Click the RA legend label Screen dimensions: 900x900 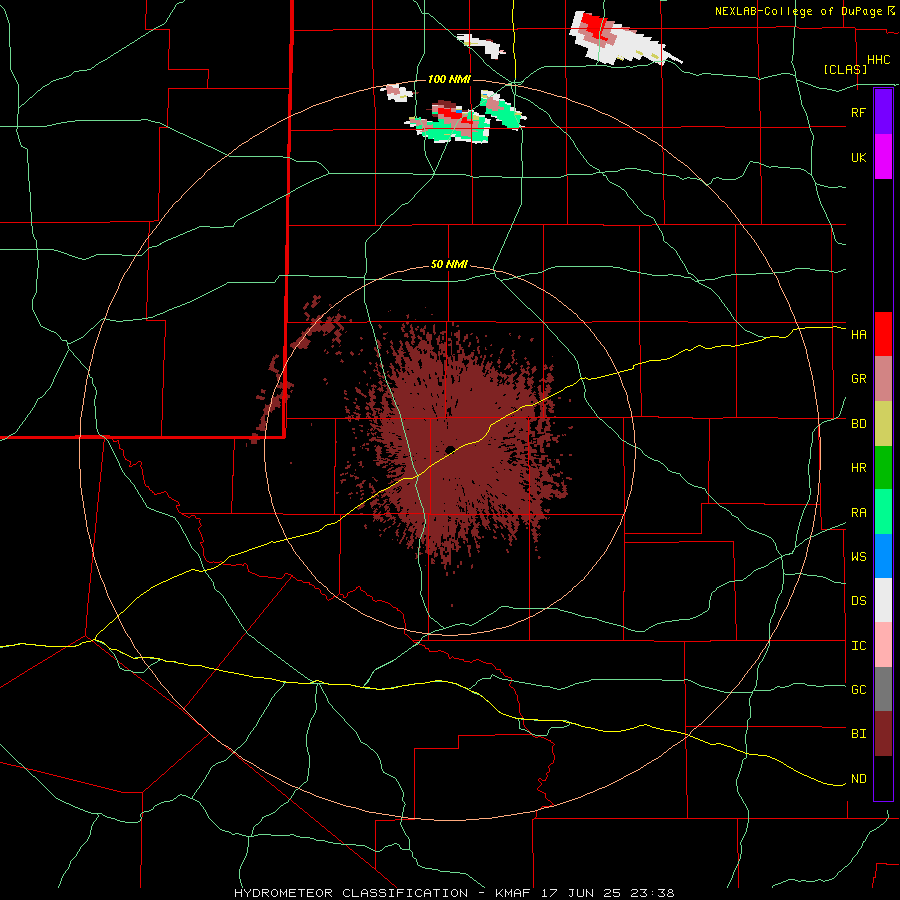pos(858,513)
